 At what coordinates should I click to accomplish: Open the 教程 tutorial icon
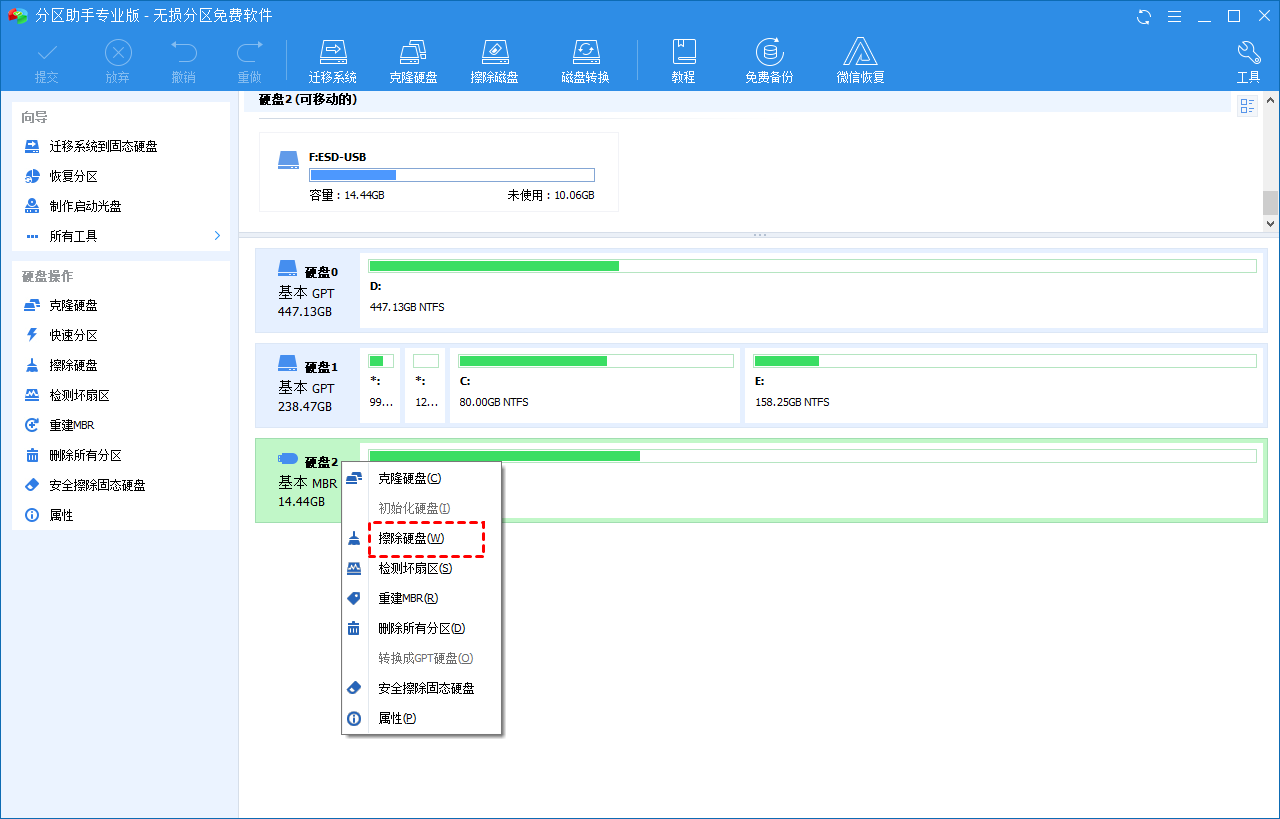point(683,61)
